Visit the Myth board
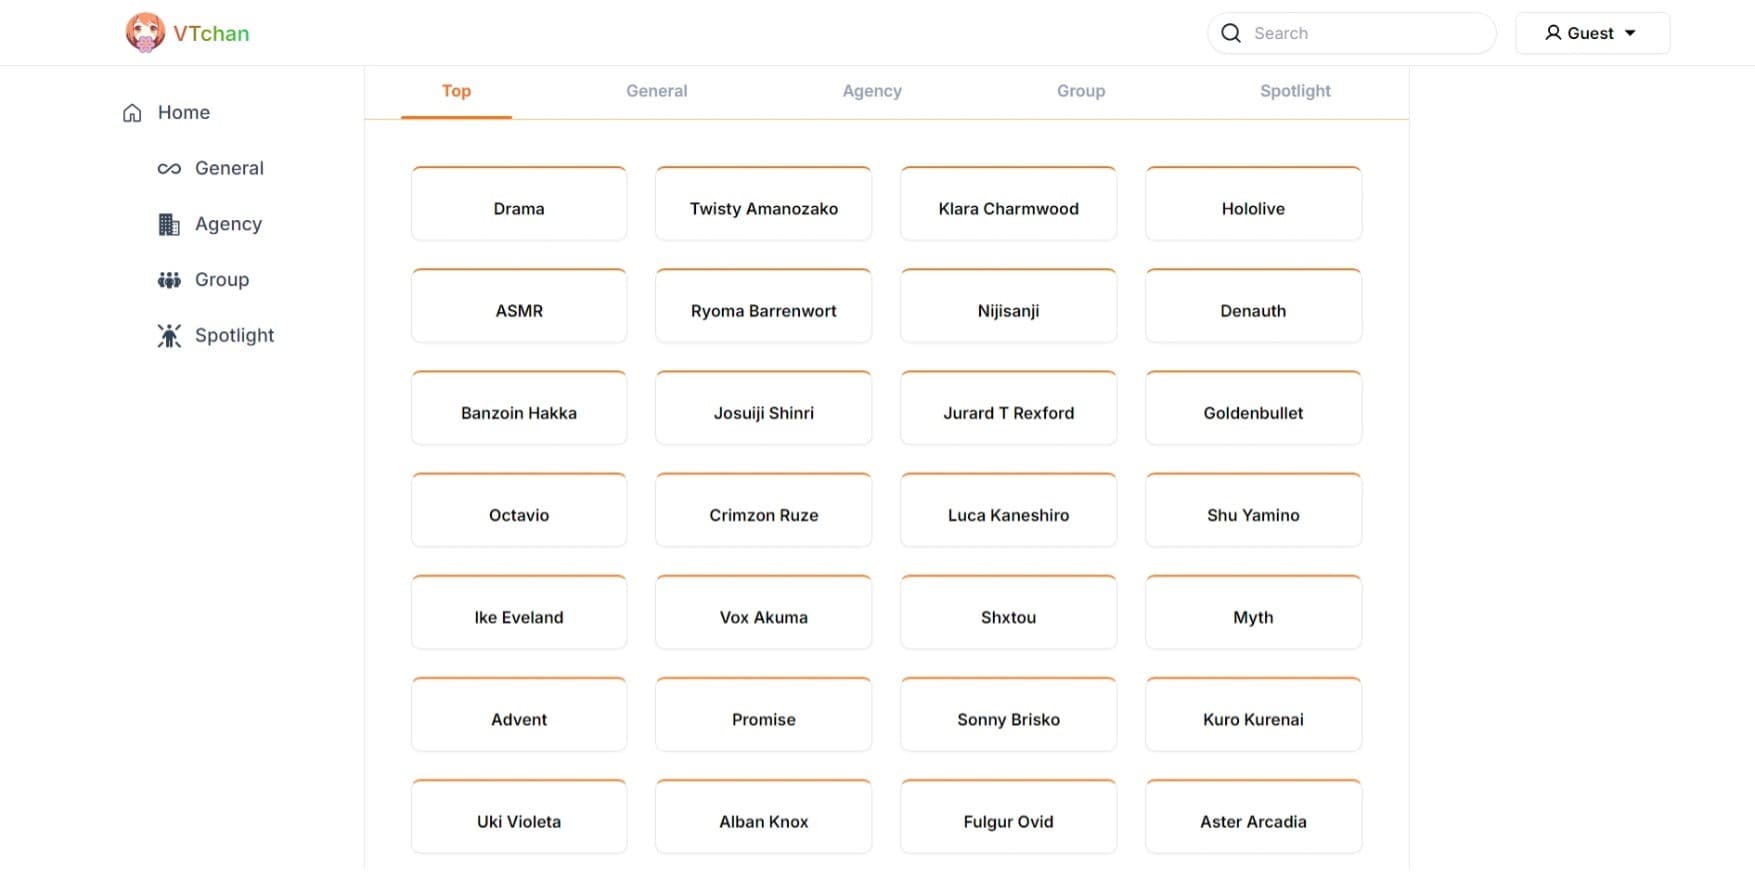1755x879 pixels. point(1253,612)
